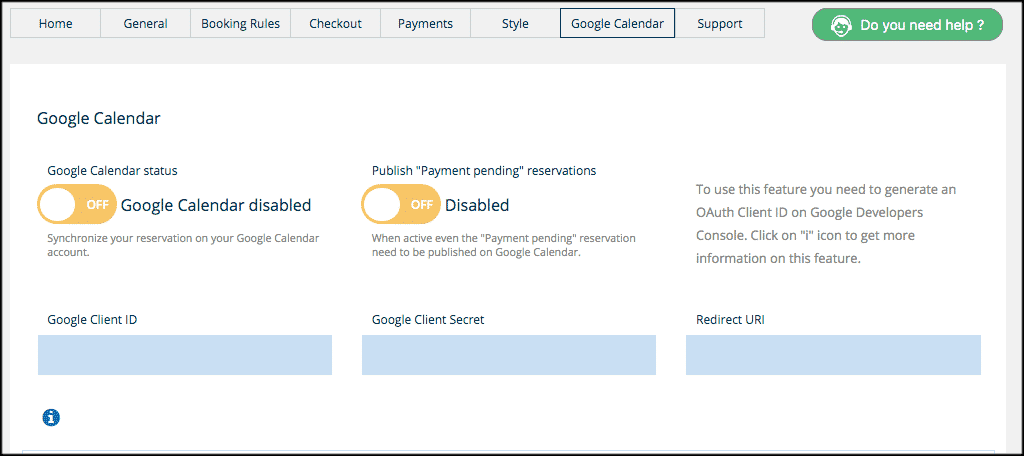This screenshot has height=456, width=1024.
Task: Click the "Google Client Secret" label
Action: coord(428,319)
